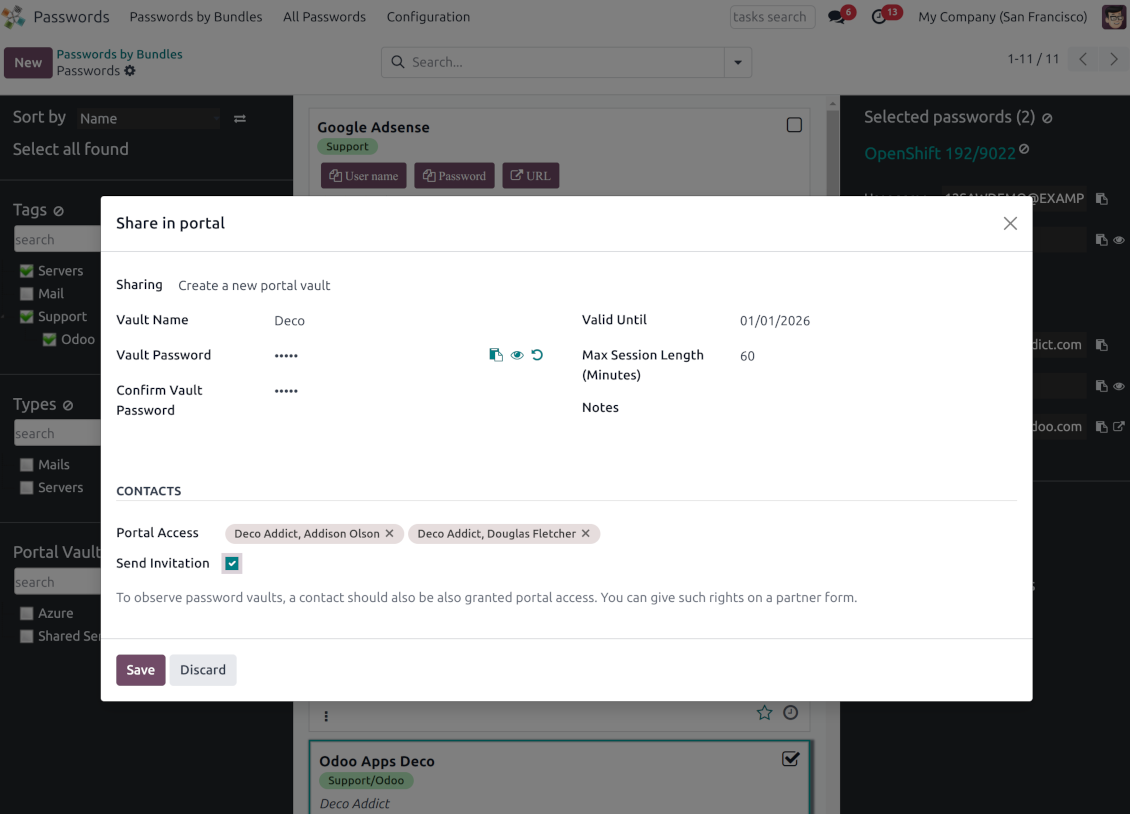Regenerate vault password with refresh icon
1130x814 pixels.
537,354
